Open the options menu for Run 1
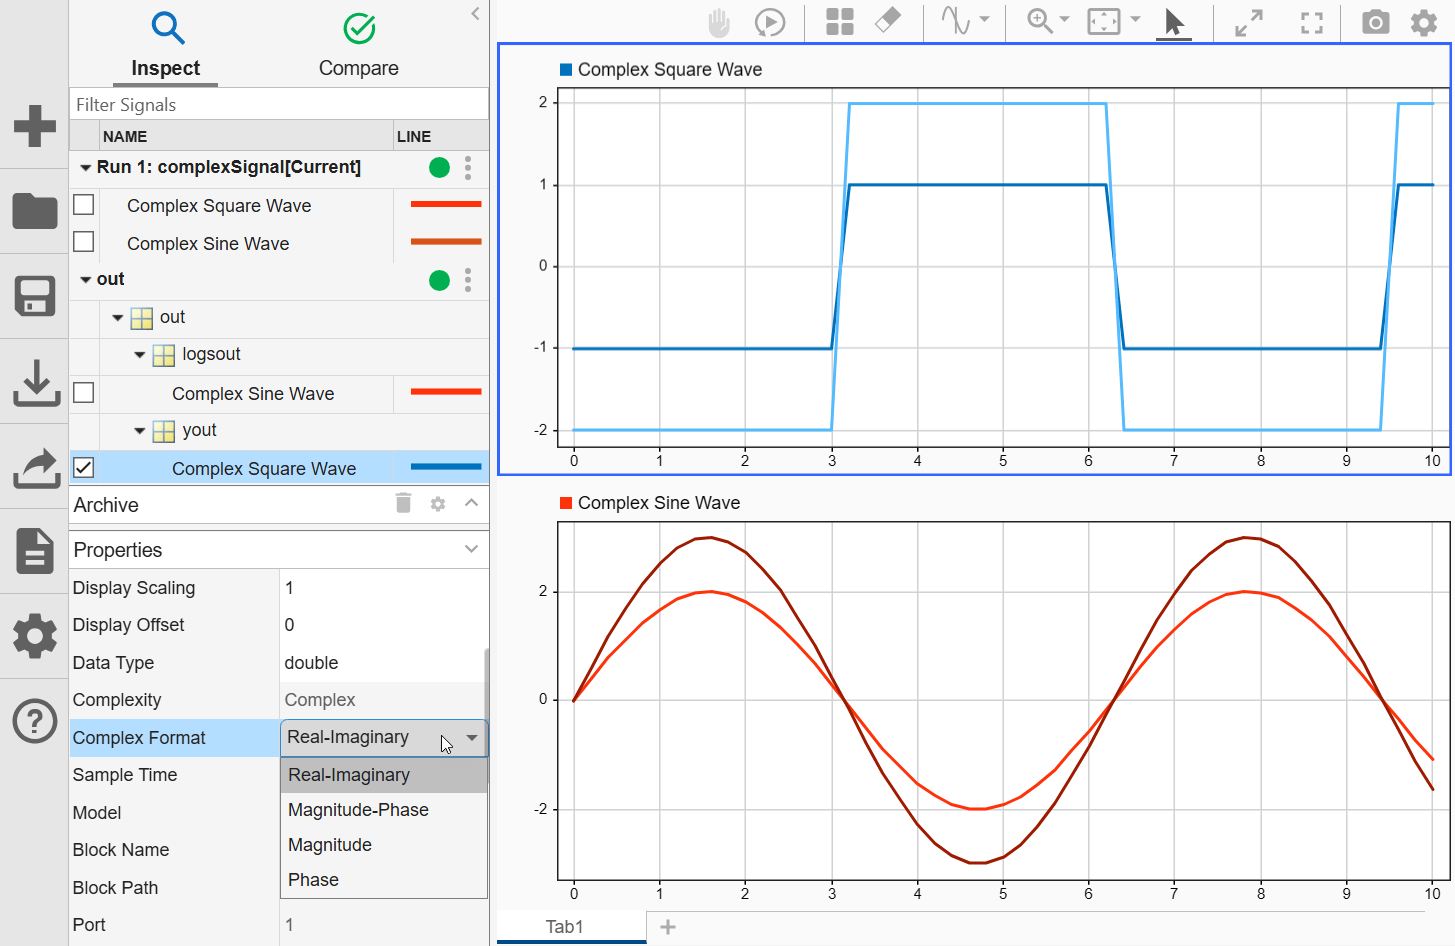 (468, 167)
